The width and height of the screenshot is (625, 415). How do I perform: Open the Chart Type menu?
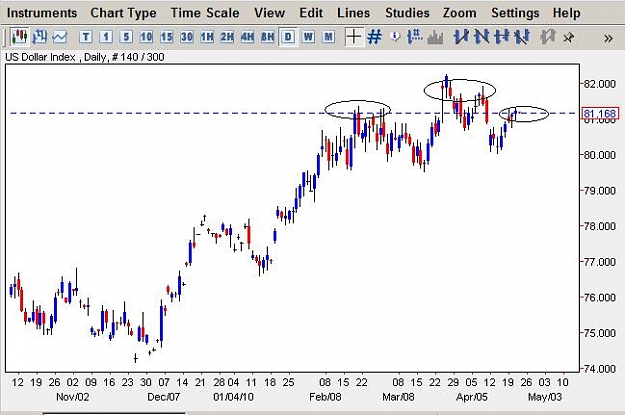point(124,13)
